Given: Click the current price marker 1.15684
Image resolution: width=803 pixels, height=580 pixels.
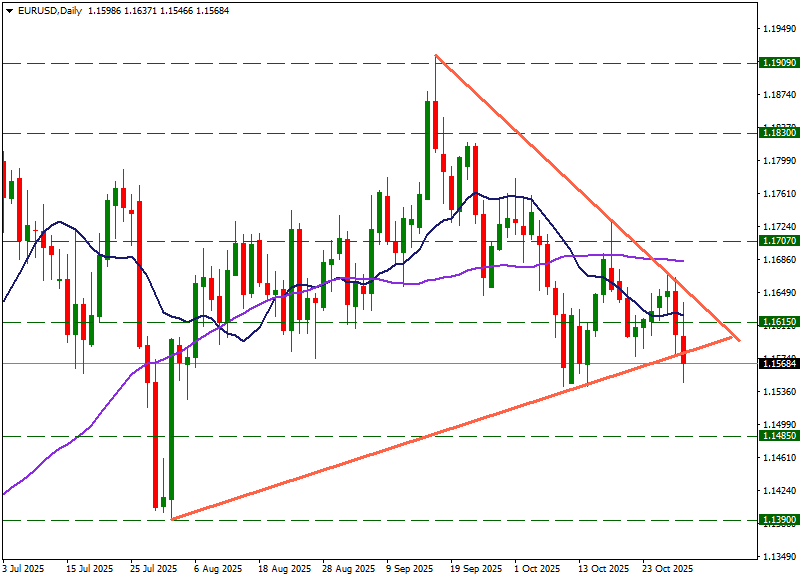Looking at the screenshot, I should 779,363.
